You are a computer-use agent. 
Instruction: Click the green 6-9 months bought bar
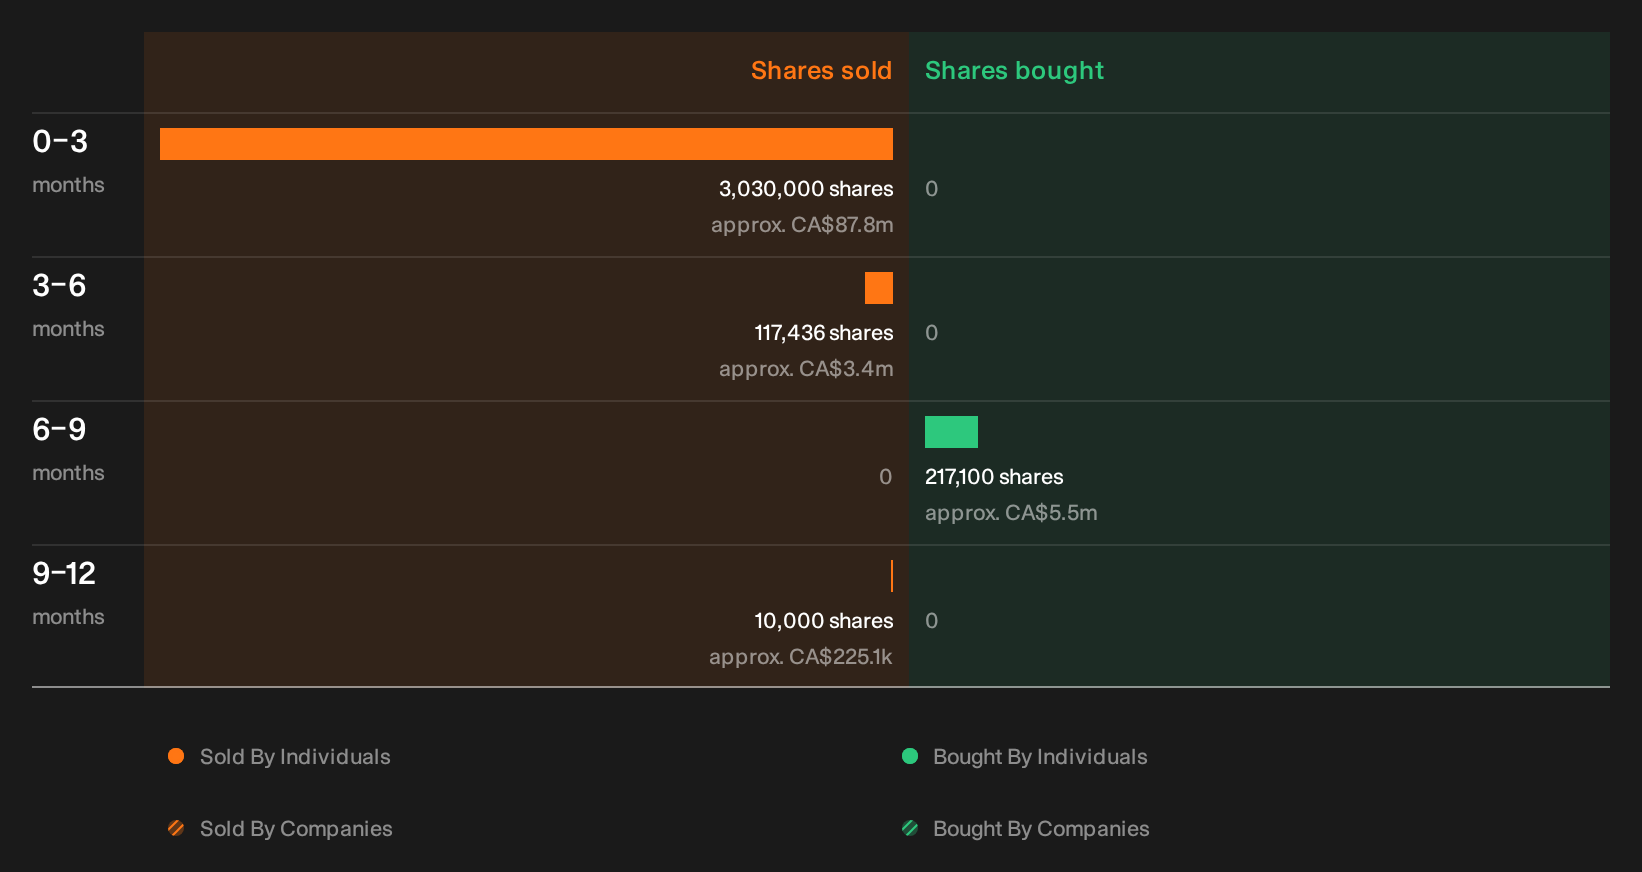click(951, 432)
